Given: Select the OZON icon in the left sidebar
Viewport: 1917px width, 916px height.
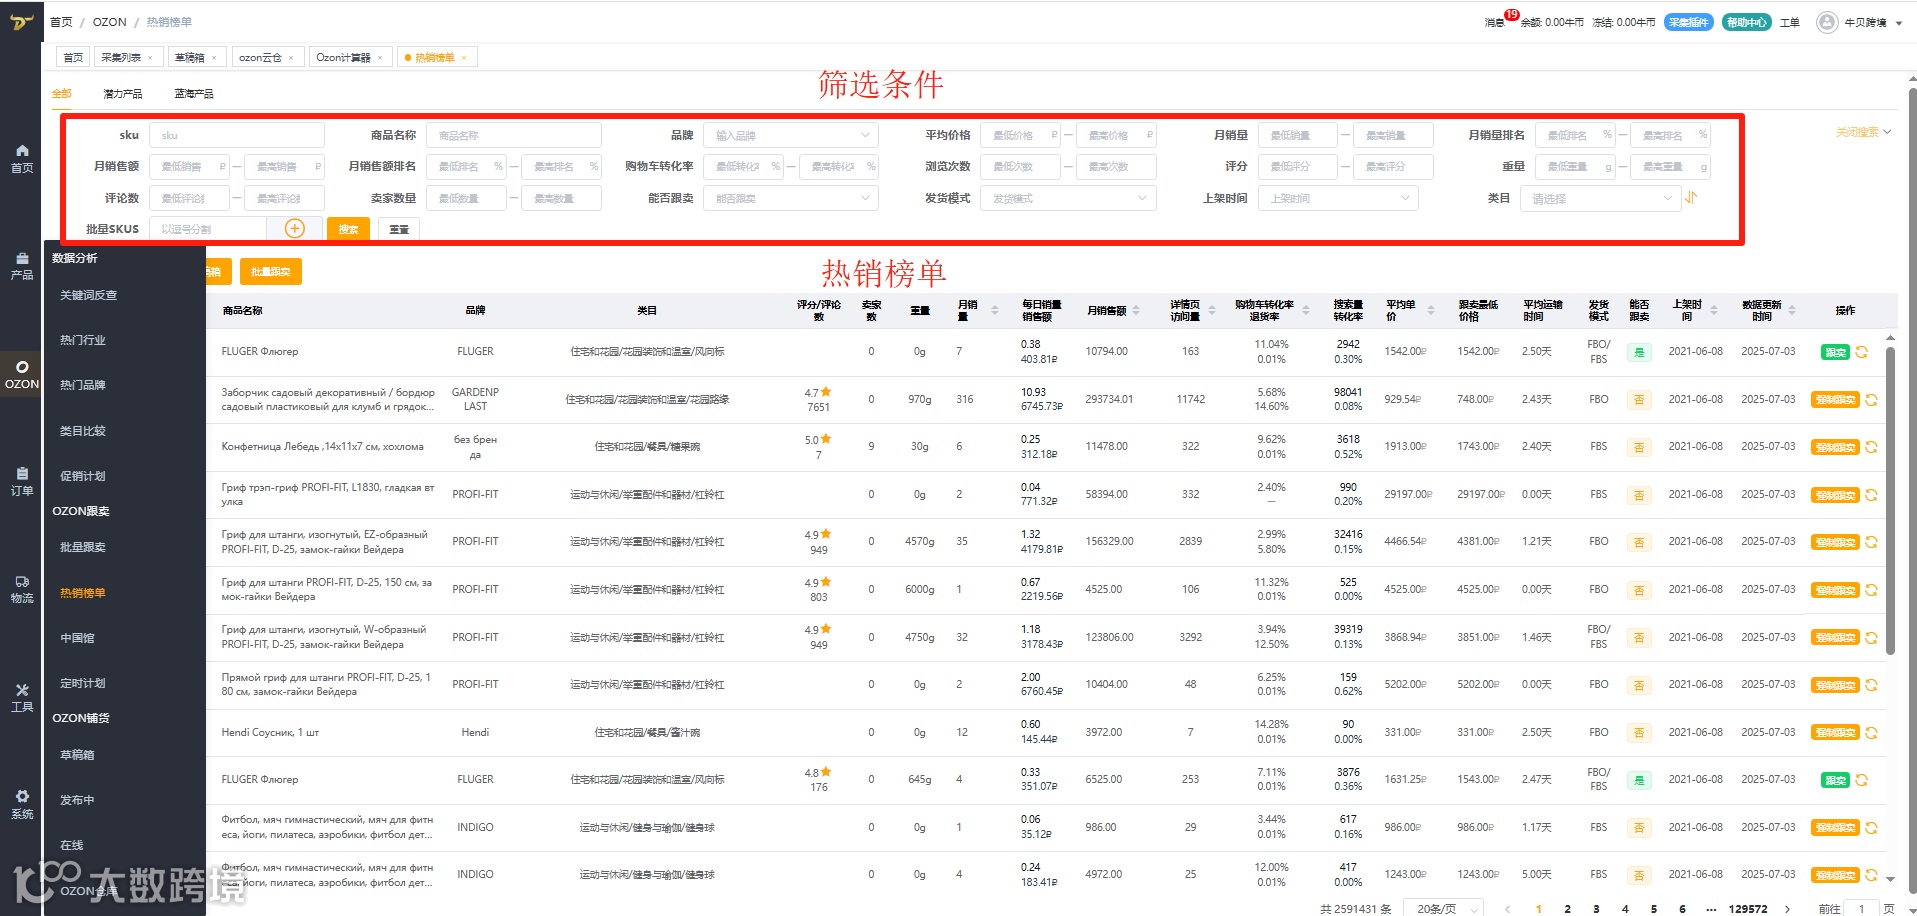Looking at the screenshot, I should click(22, 375).
